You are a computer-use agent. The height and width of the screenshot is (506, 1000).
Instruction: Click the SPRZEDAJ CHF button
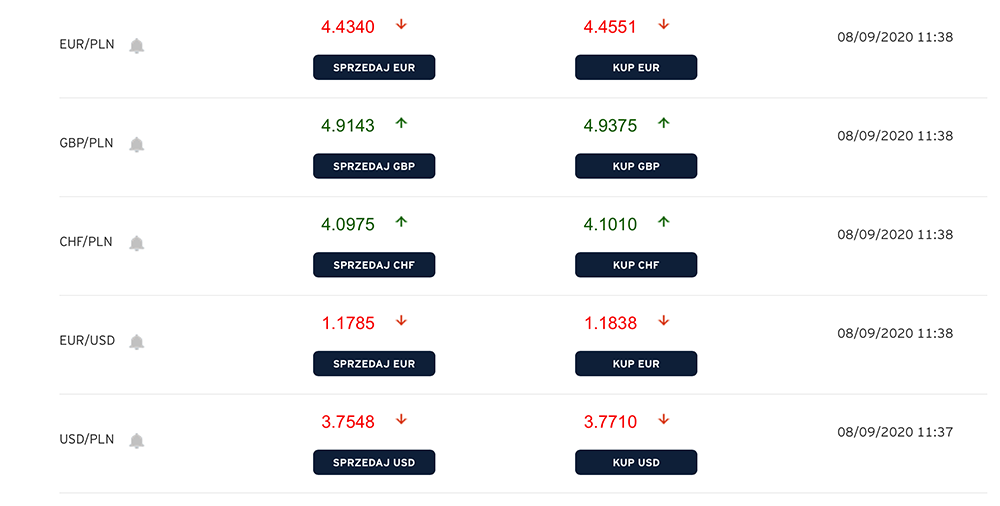374,265
